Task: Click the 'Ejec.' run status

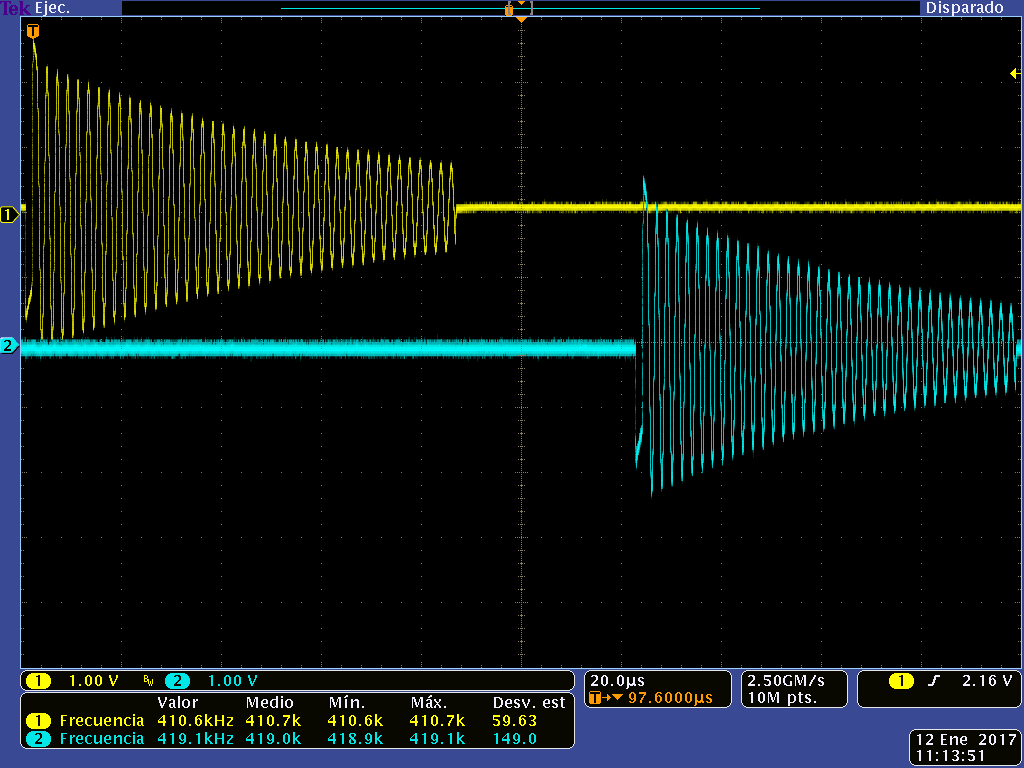Action: pos(52,9)
